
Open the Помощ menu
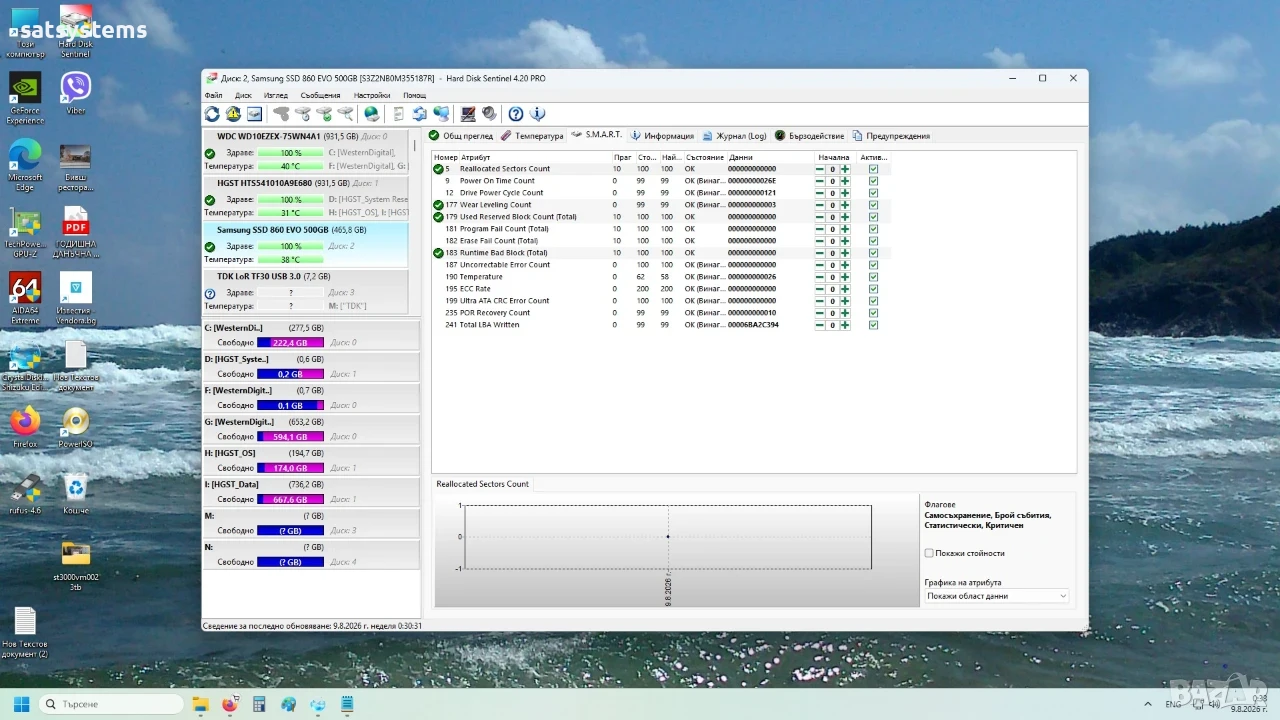pos(414,96)
